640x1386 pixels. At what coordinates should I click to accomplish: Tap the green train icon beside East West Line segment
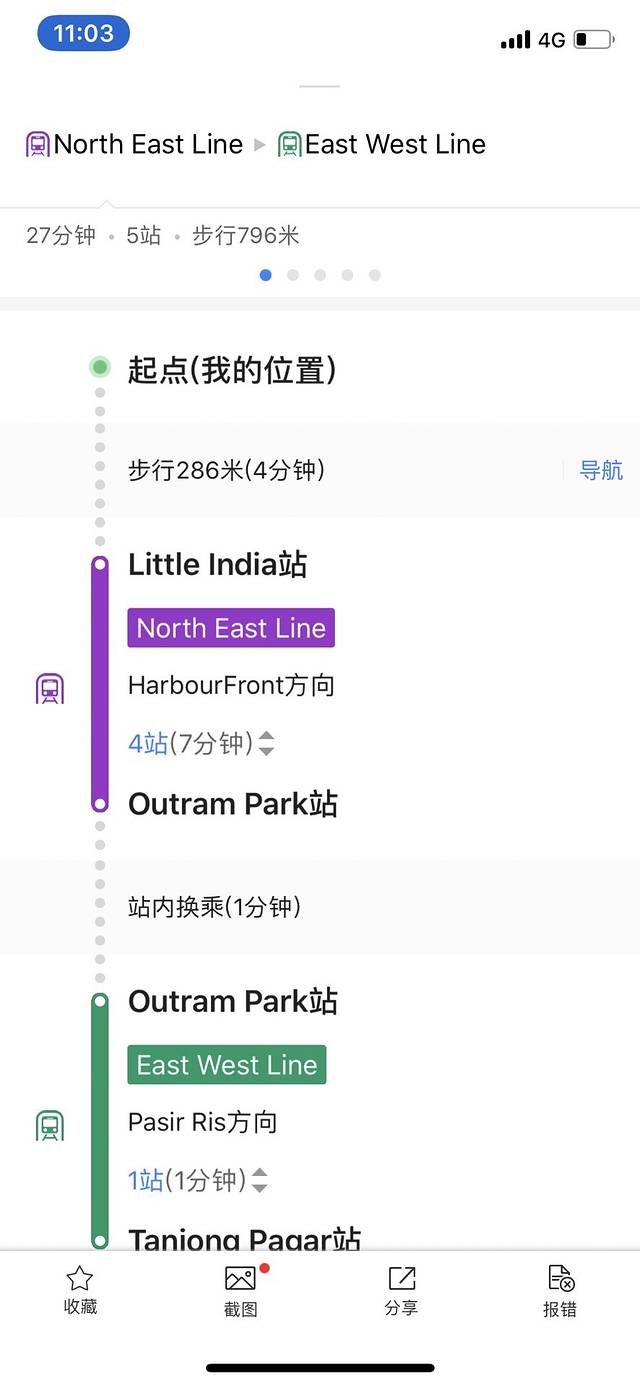[x=50, y=1126]
